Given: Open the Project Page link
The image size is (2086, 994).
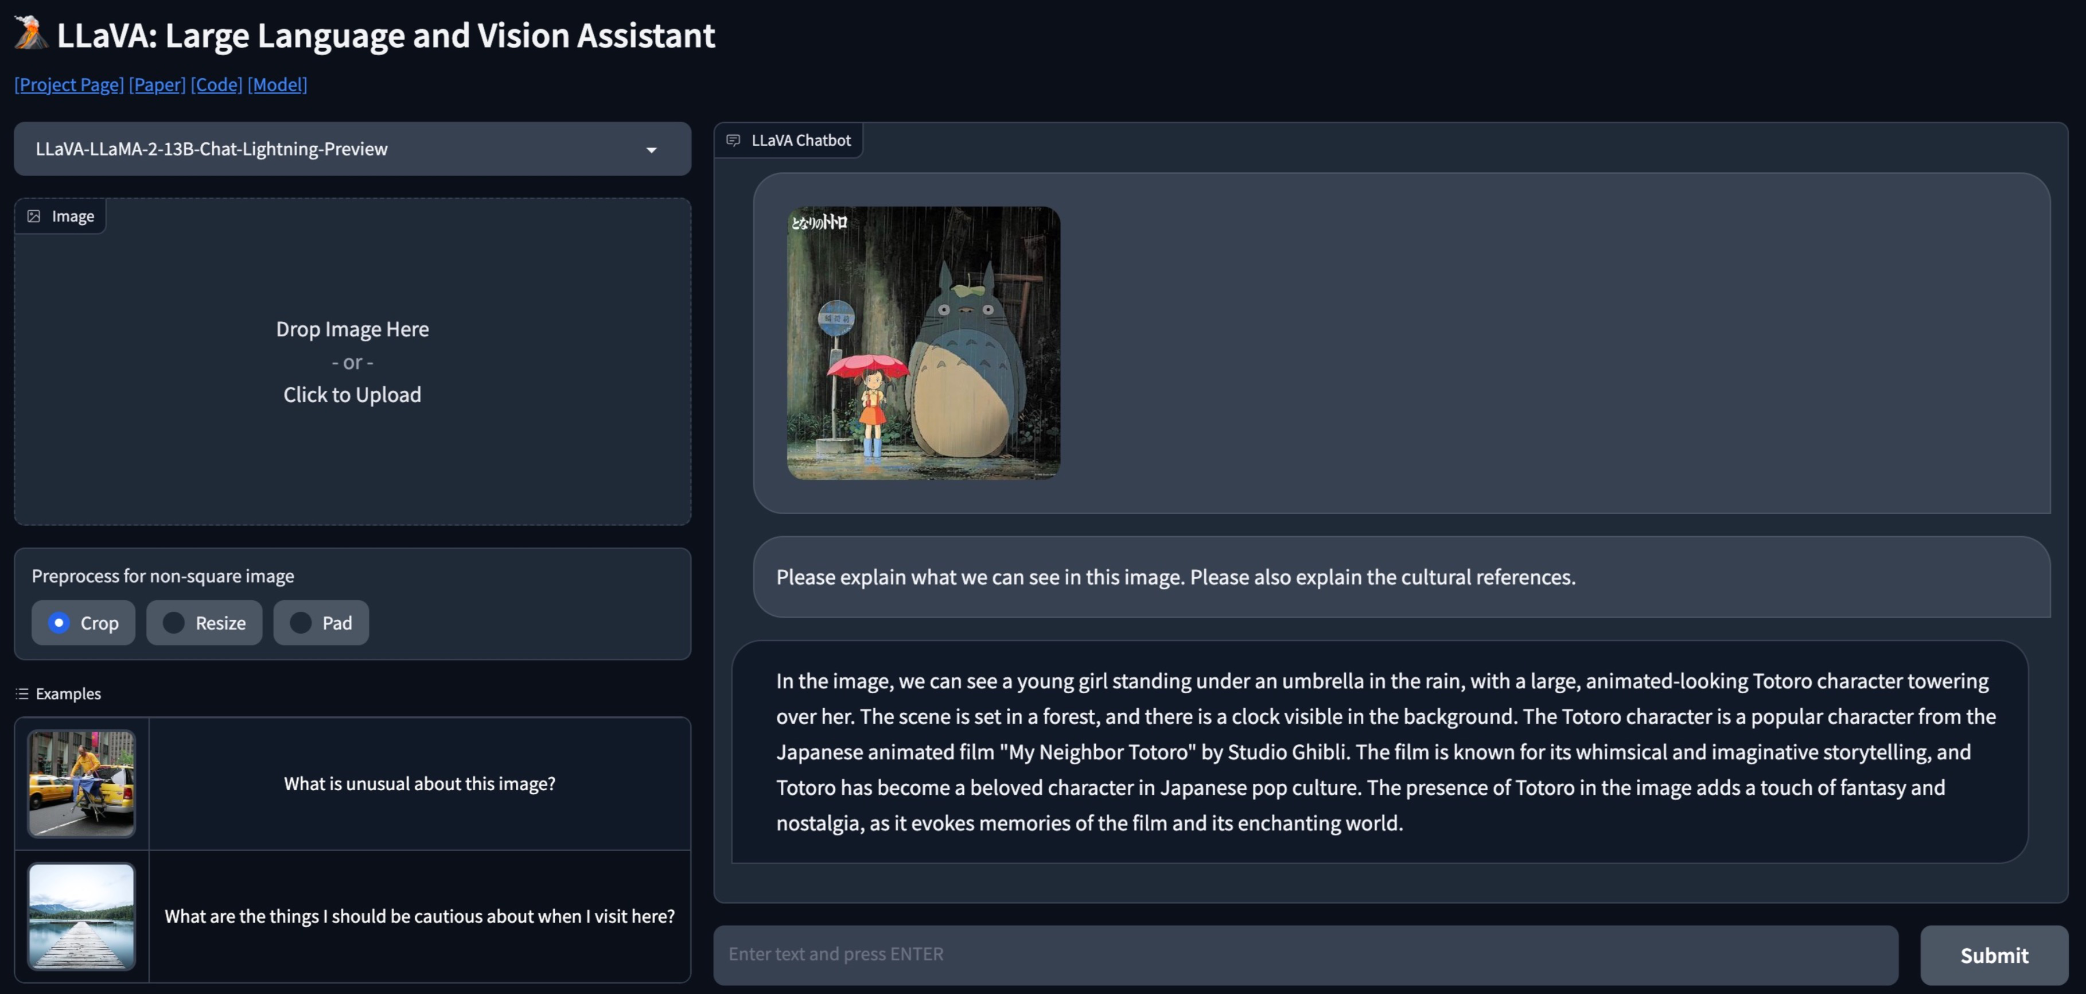Looking at the screenshot, I should (69, 84).
